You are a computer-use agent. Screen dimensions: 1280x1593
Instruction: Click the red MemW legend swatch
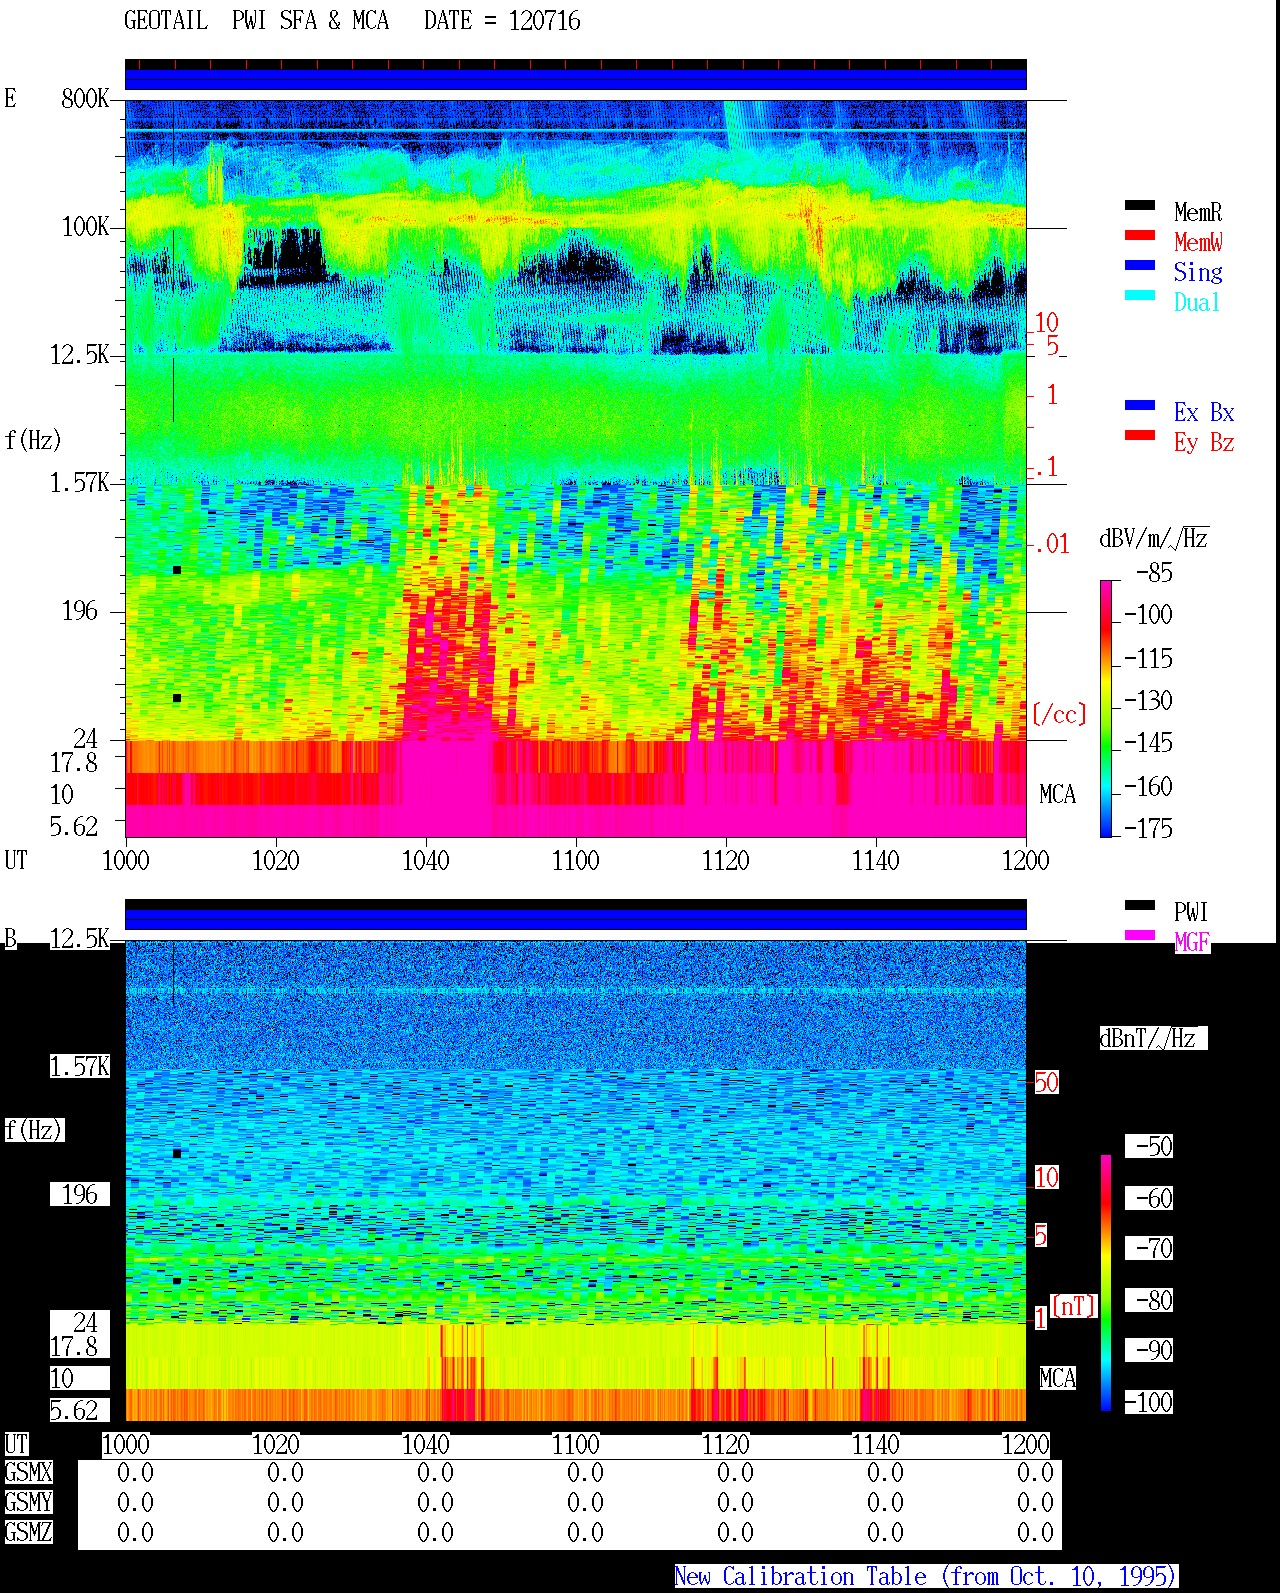pos(1140,235)
